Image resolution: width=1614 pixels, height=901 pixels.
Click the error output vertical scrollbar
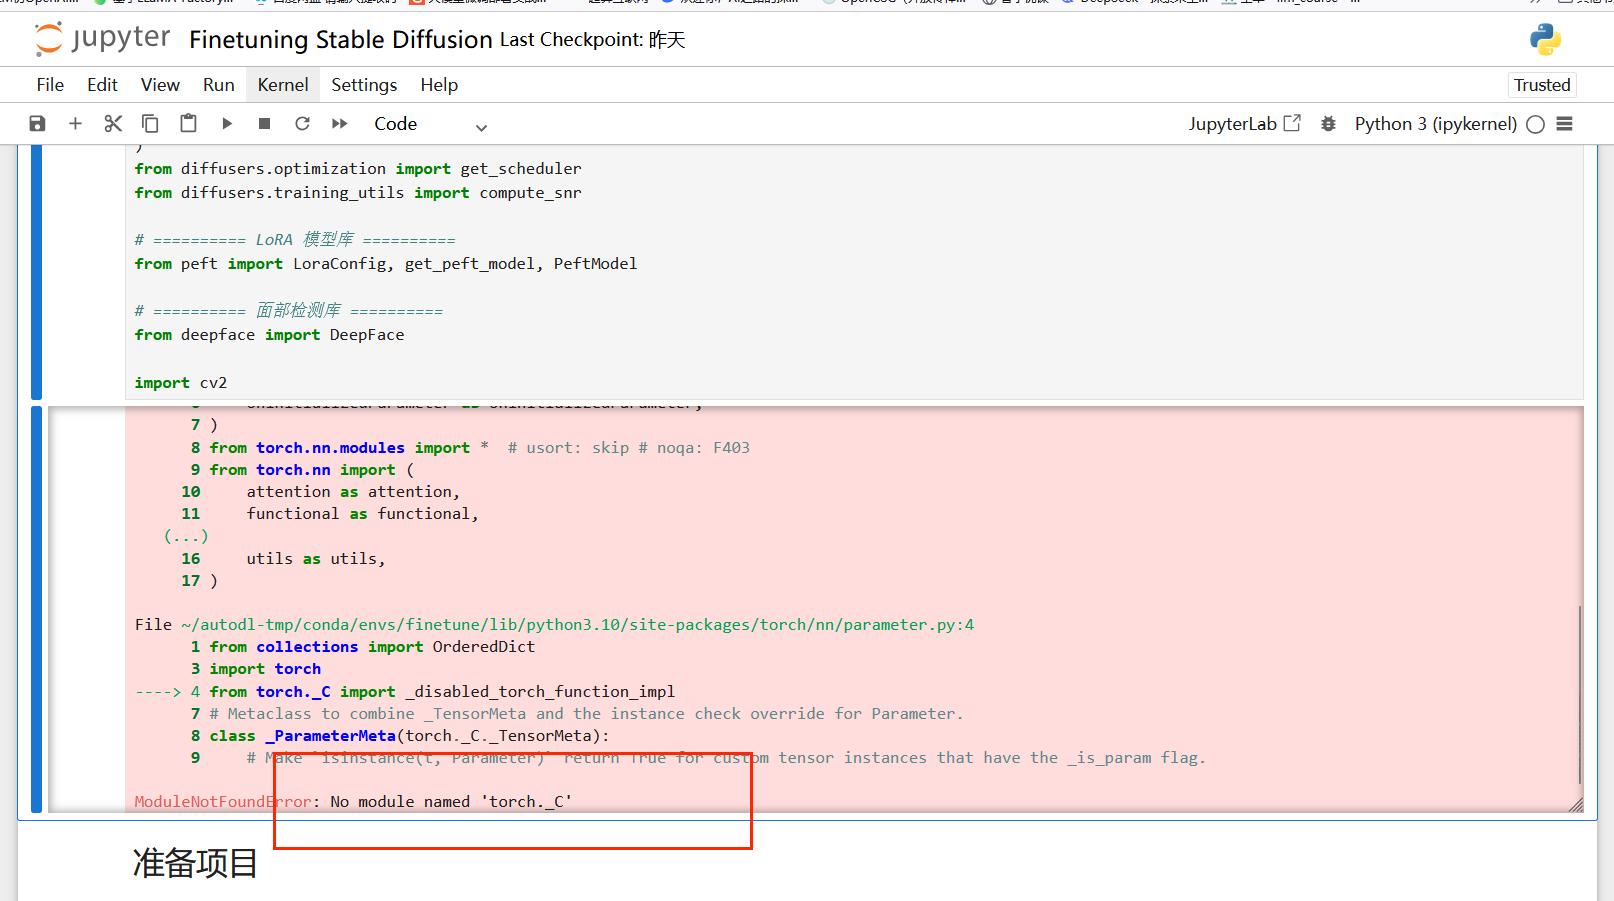point(1580,694)
